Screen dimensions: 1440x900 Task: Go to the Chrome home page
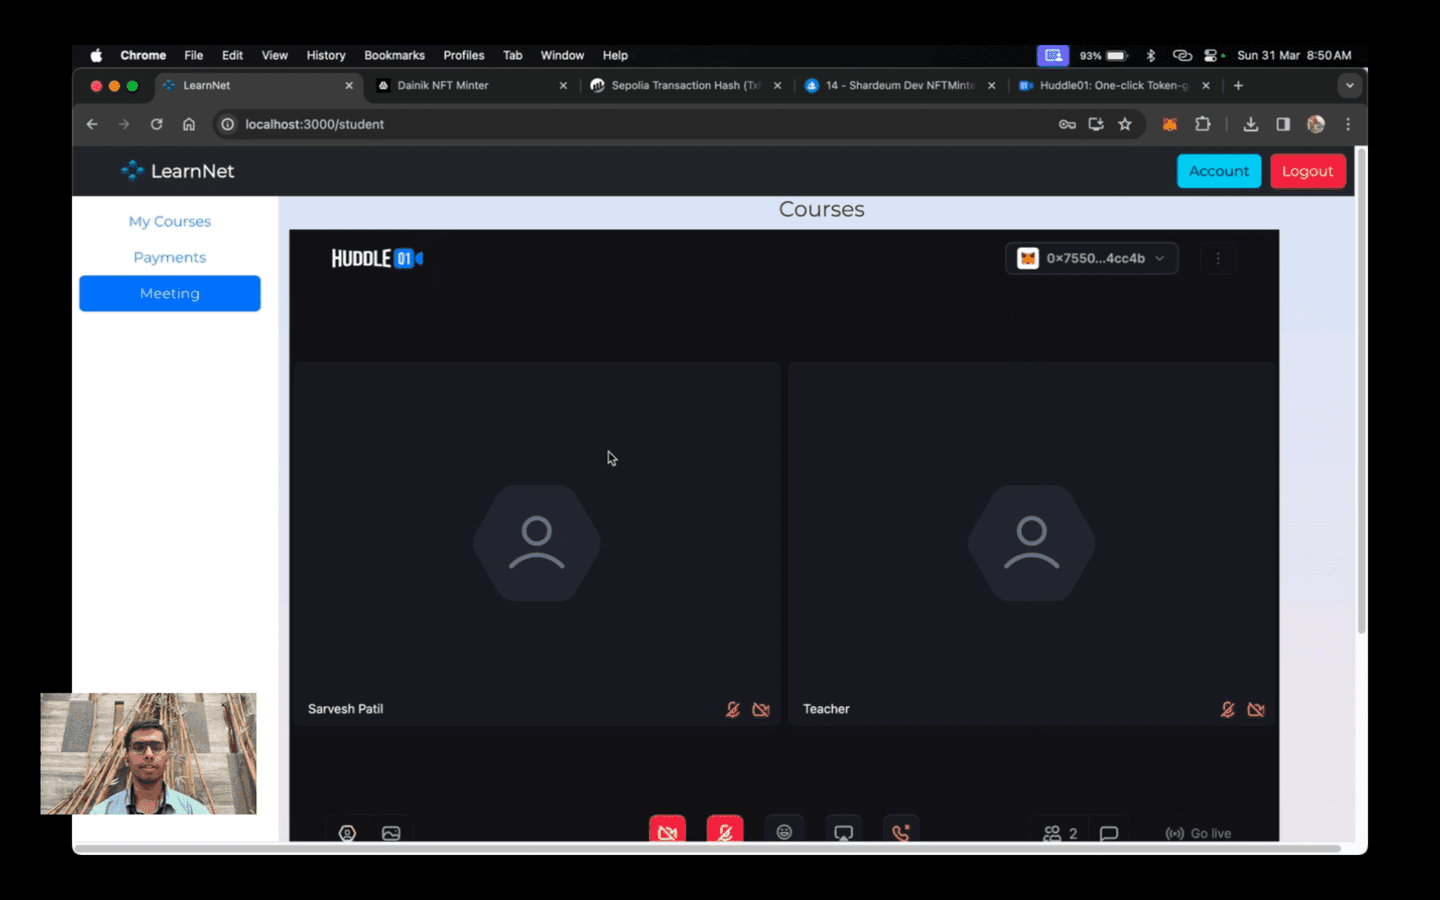(189, 124)
